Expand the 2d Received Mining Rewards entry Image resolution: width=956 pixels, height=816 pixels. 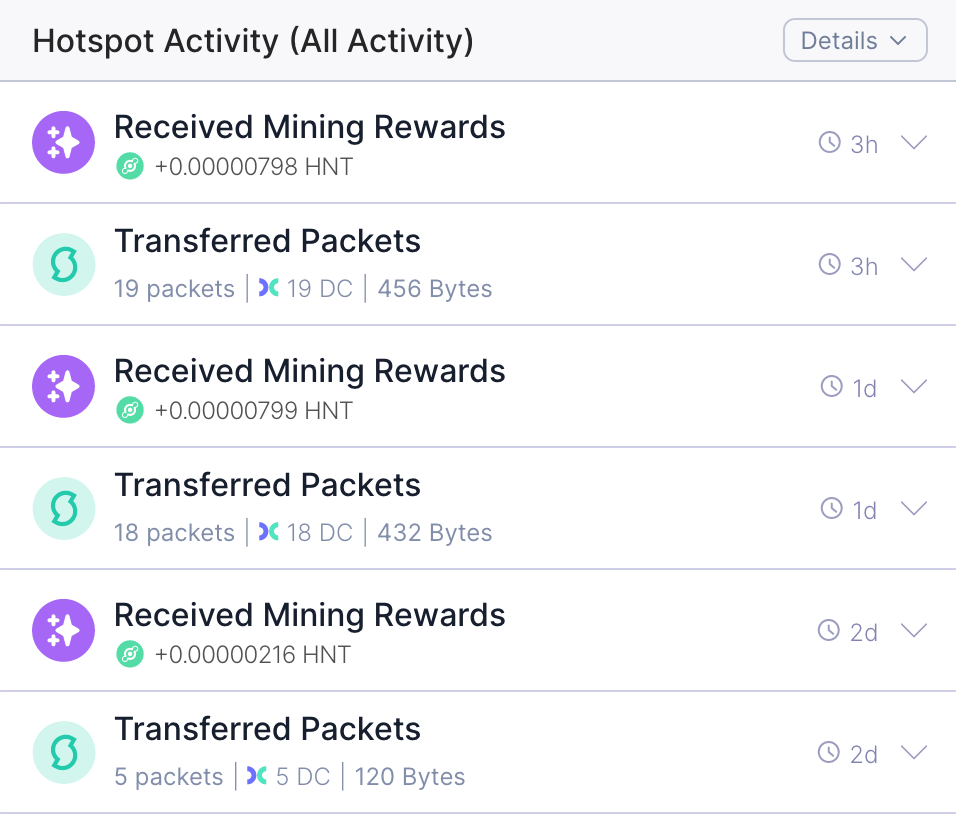[x=914, y=631]
